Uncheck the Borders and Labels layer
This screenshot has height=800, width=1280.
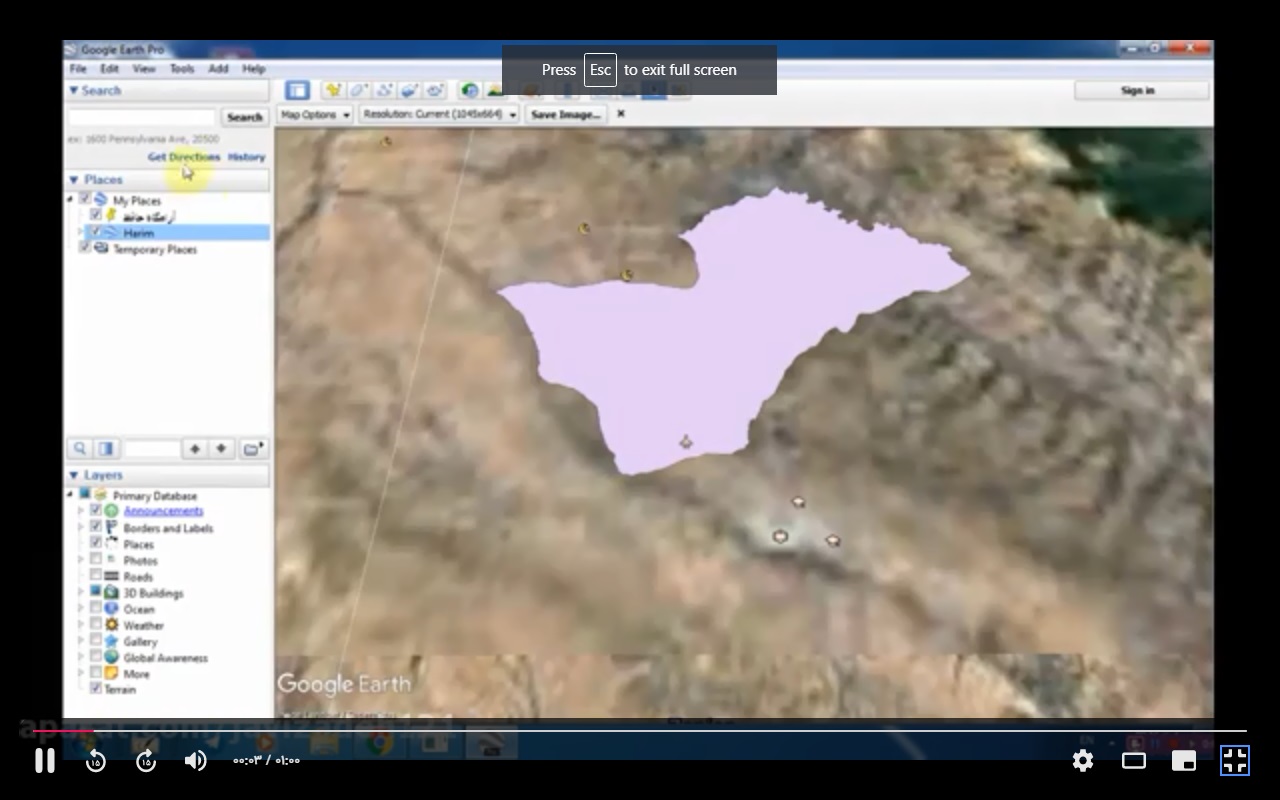(96, 527)
